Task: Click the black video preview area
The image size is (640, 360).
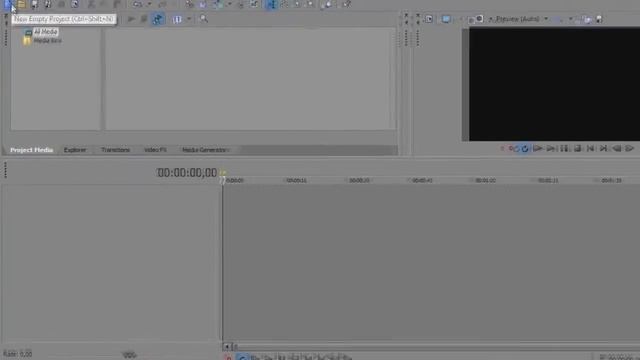Action: tap(554, 84)
